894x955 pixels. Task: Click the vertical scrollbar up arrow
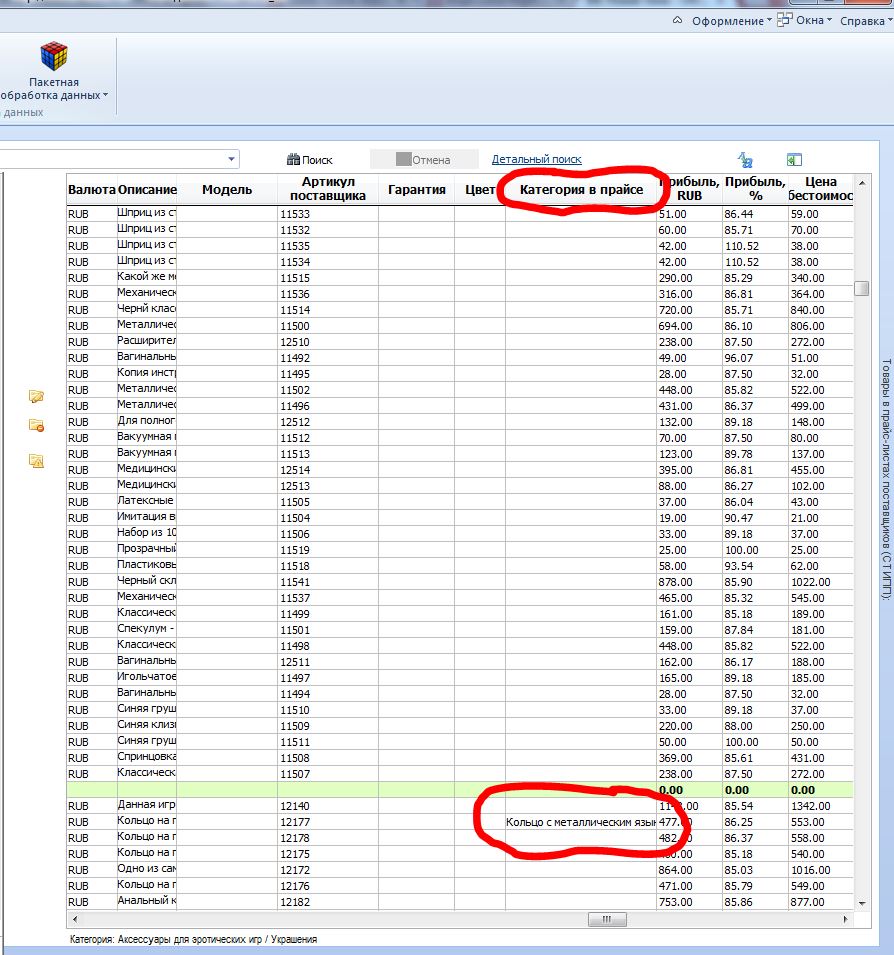coord(862,183)
